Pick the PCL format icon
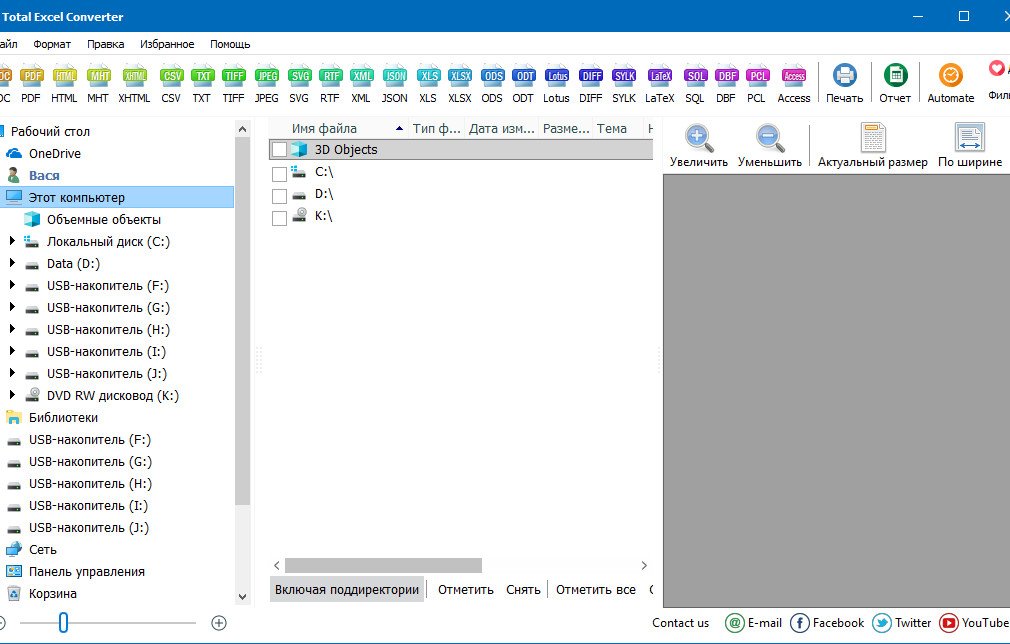This screenshot has width=1010, height=644. (757, 84)
